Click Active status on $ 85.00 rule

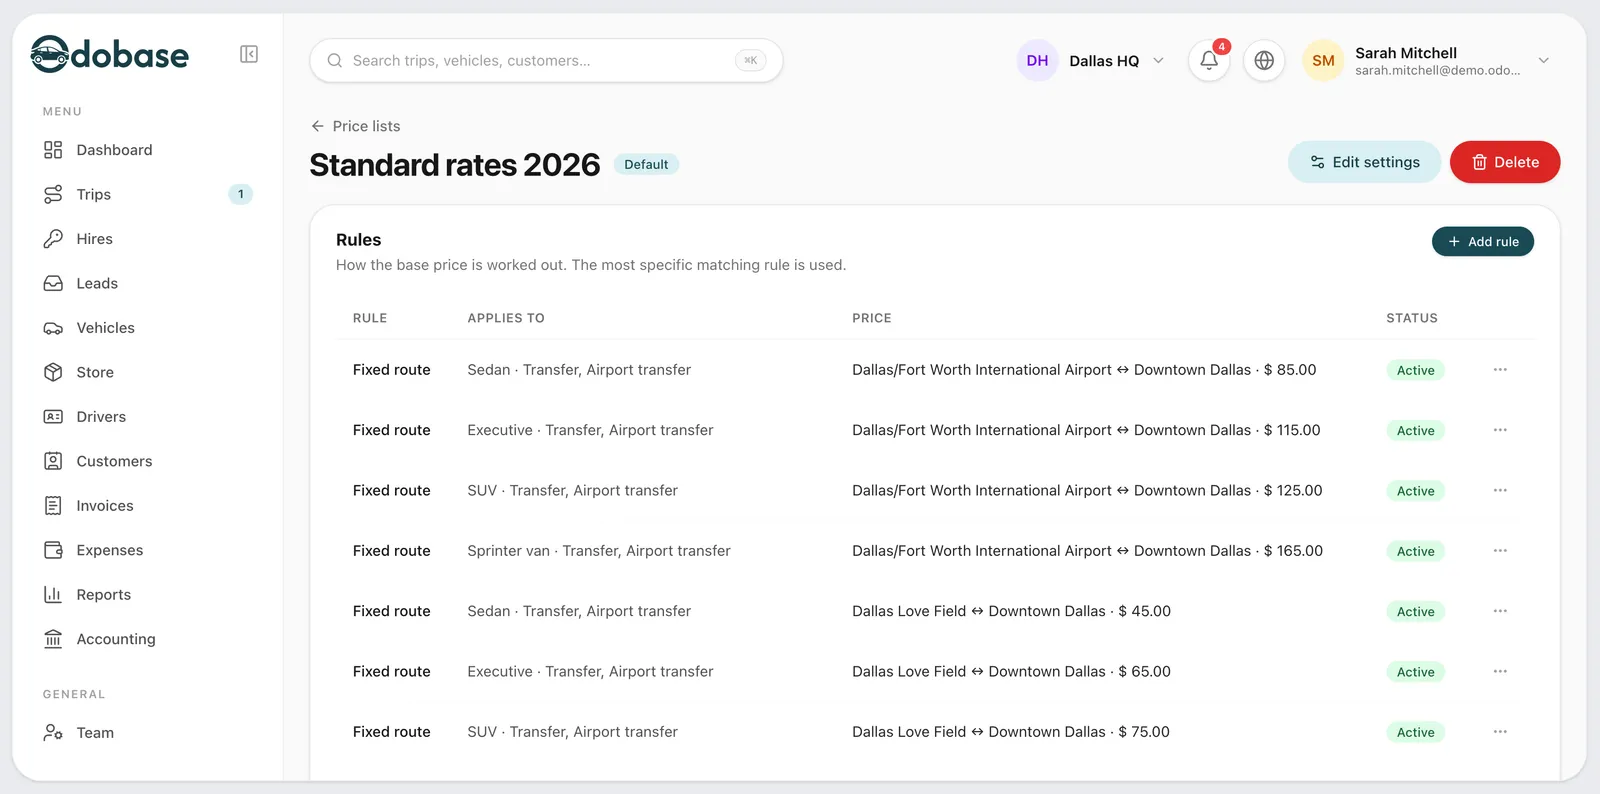1415,370
